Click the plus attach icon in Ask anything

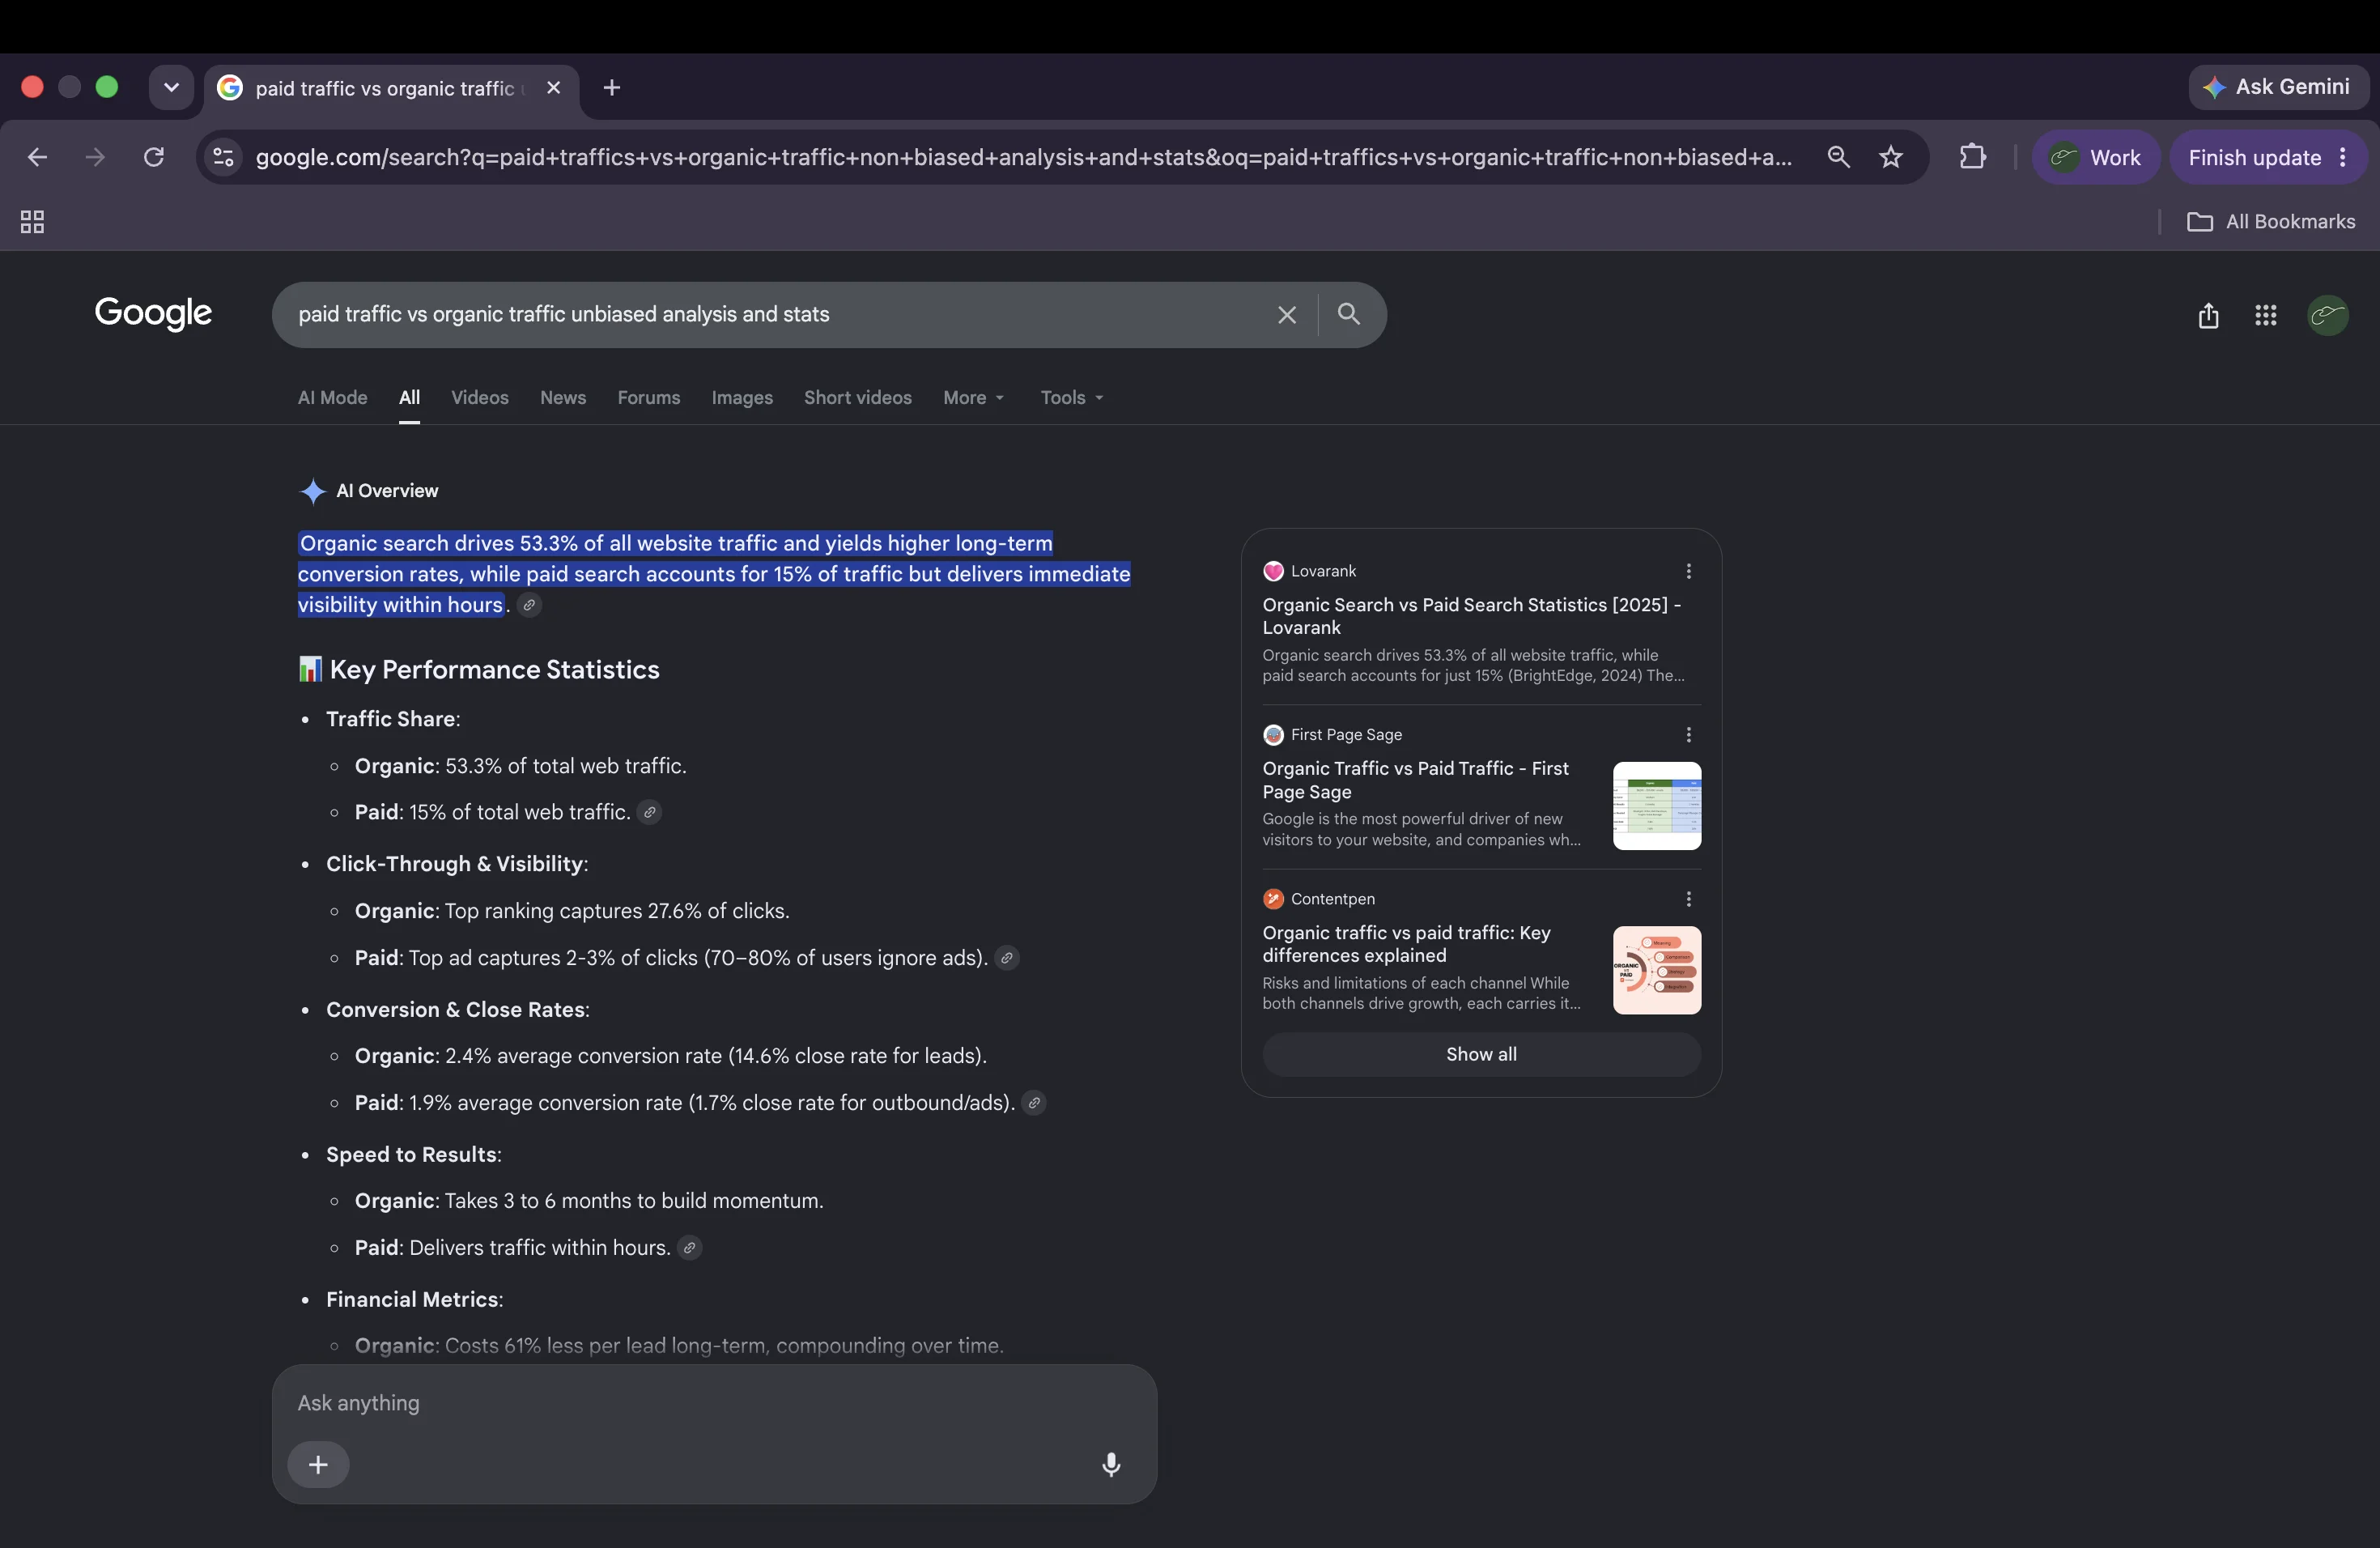click(x=318, y=1464)
